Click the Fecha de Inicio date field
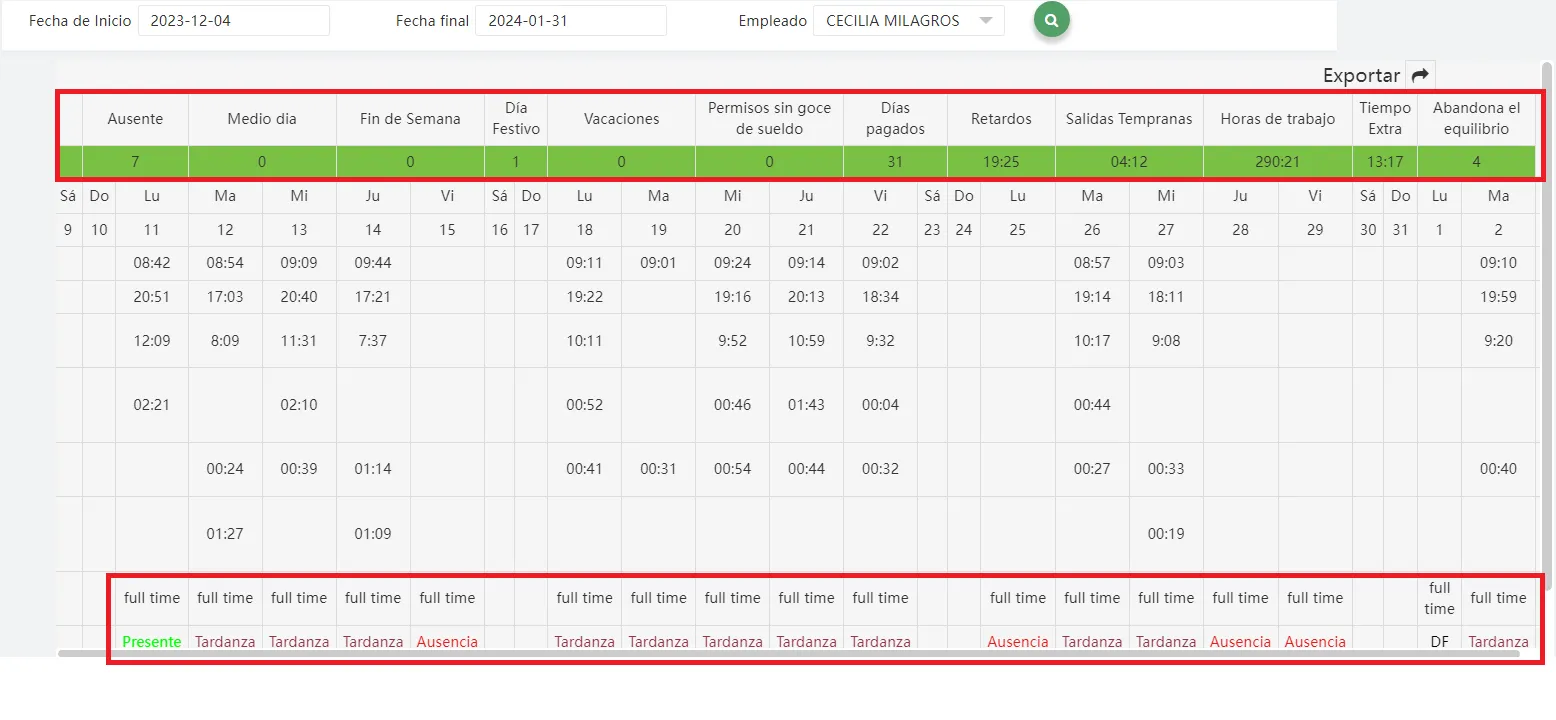The image size is (1556, 720). coord(233,21)
